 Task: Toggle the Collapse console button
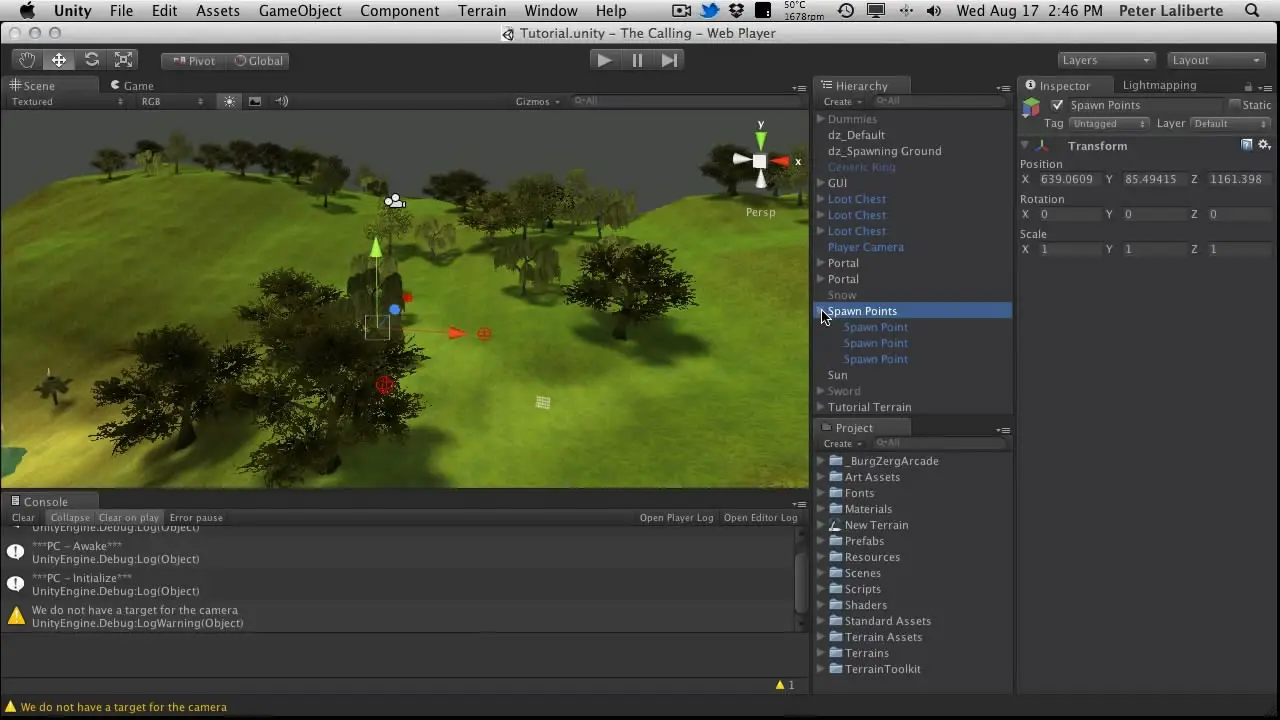click(x=70, y=518)
